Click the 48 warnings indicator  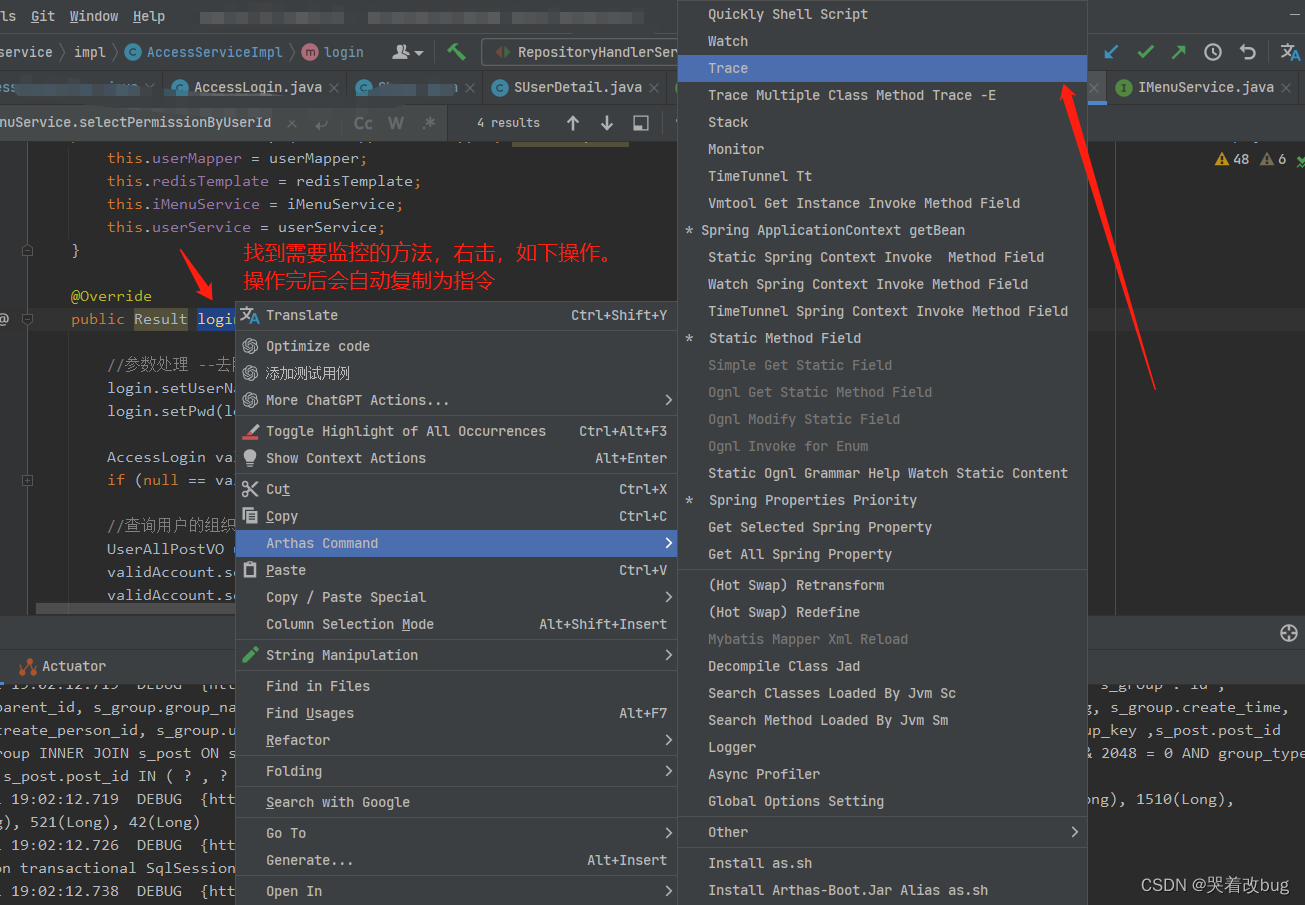1232,159
